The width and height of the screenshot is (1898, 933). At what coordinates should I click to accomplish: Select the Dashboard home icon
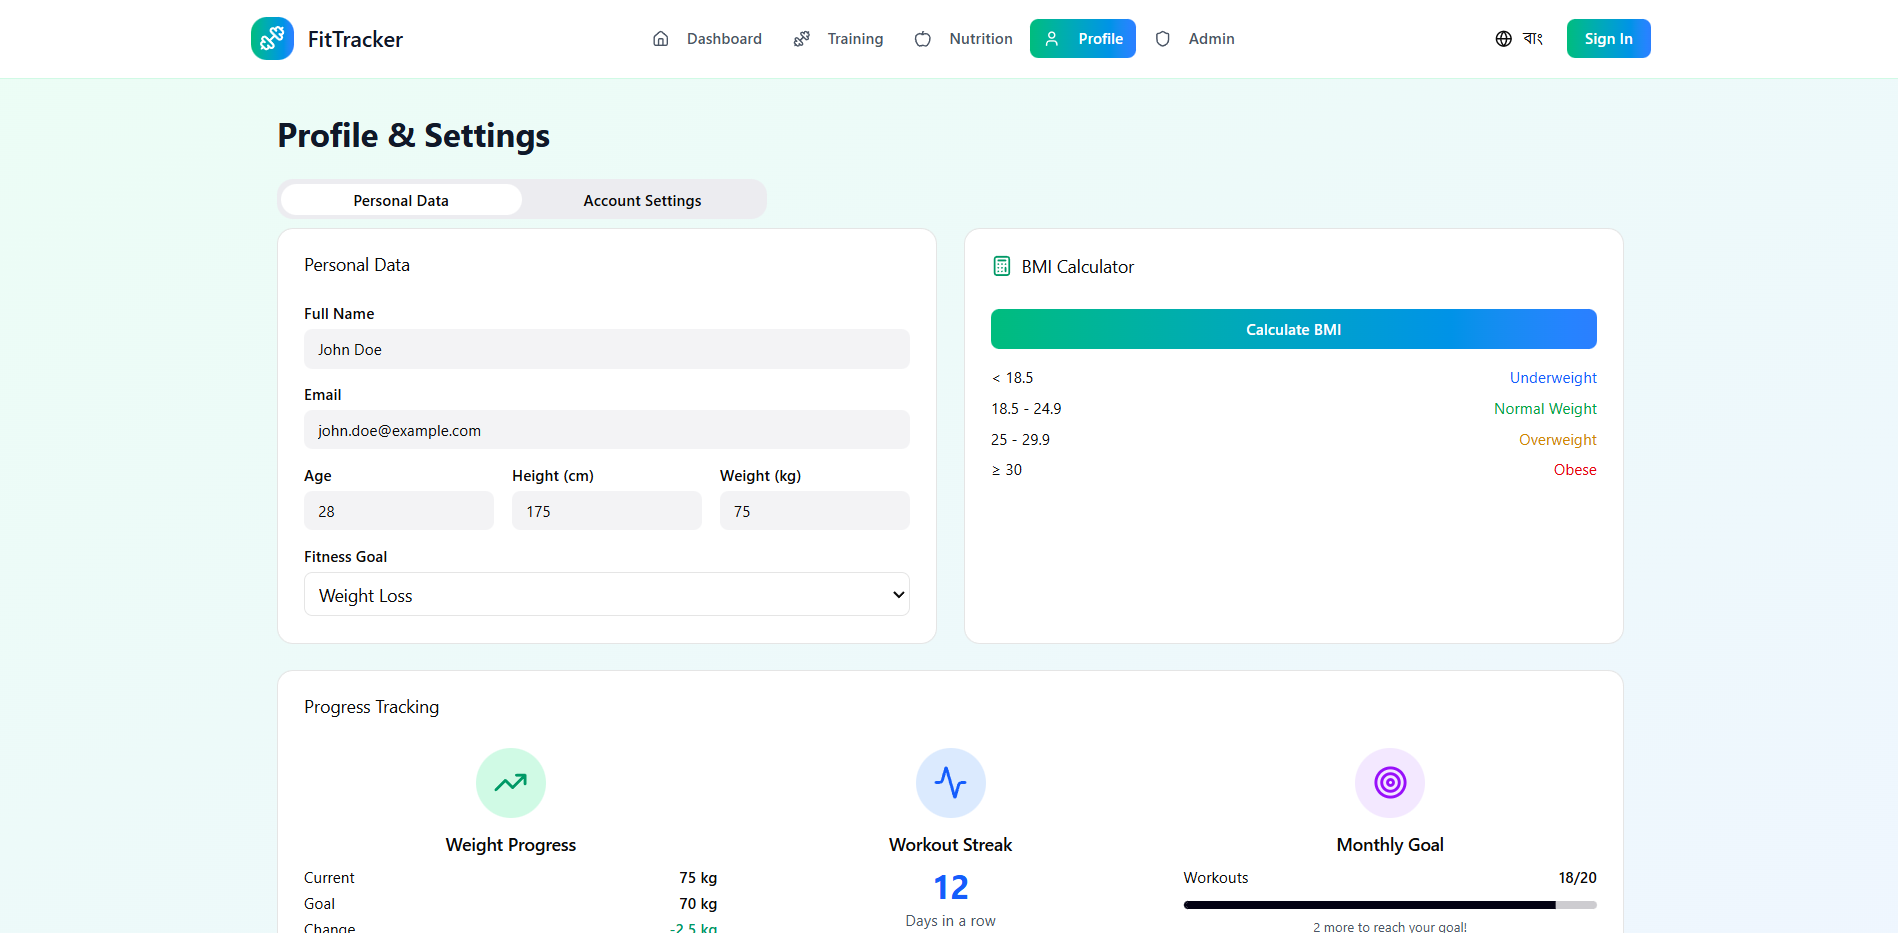660,38
